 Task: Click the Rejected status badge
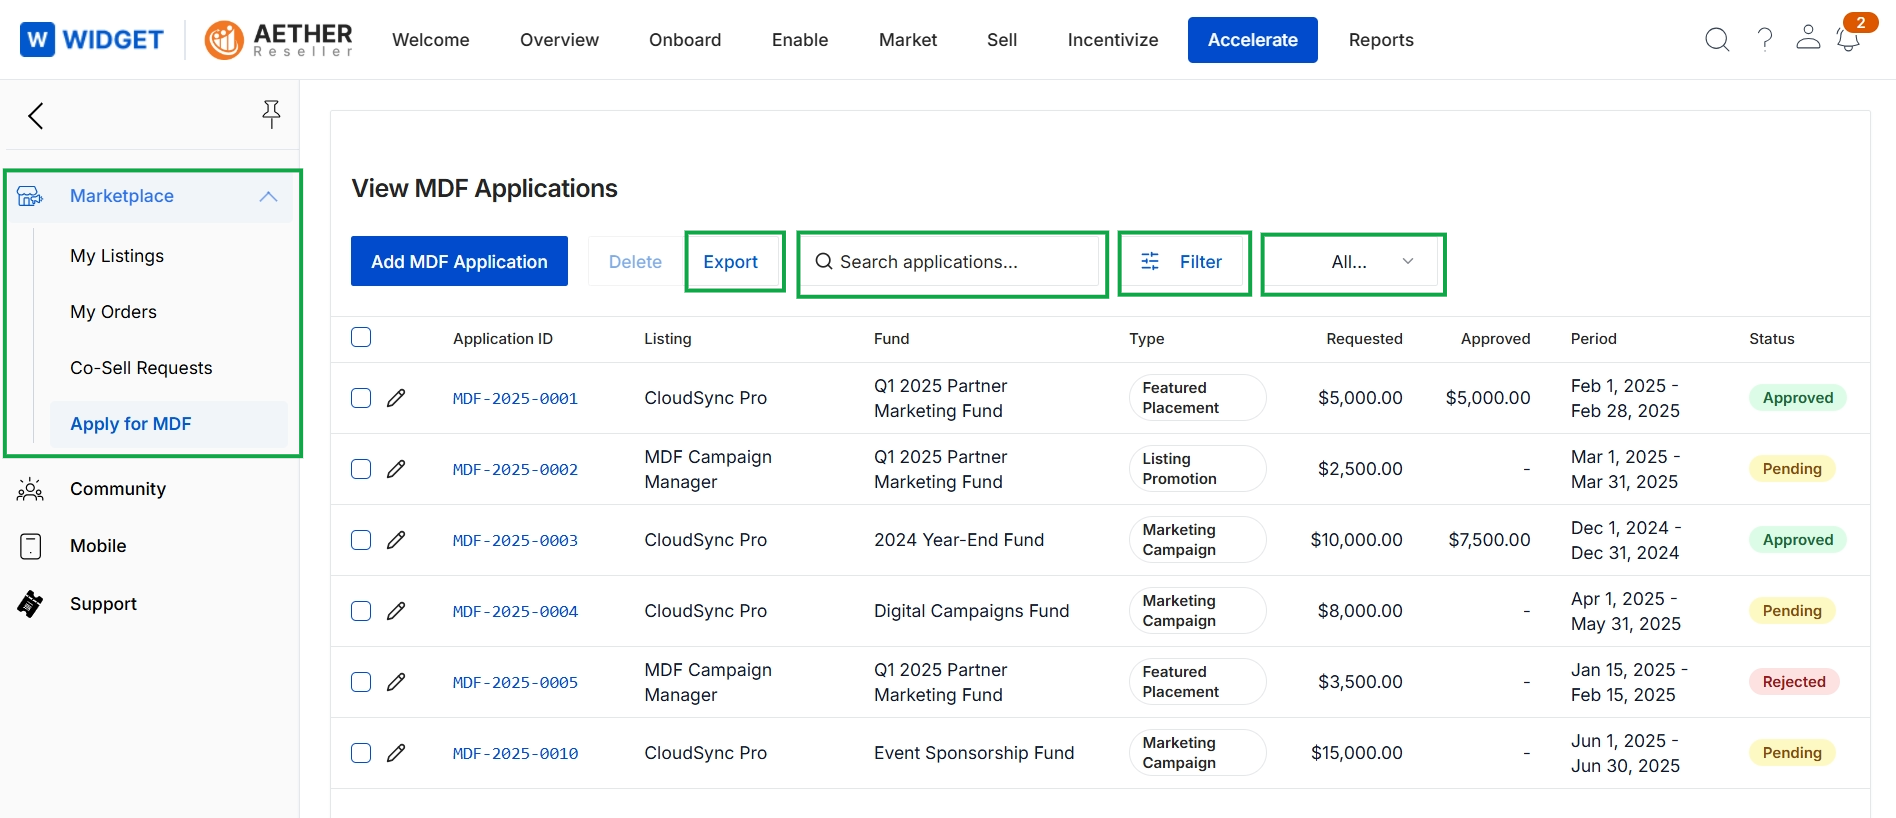coord(1794,682)
